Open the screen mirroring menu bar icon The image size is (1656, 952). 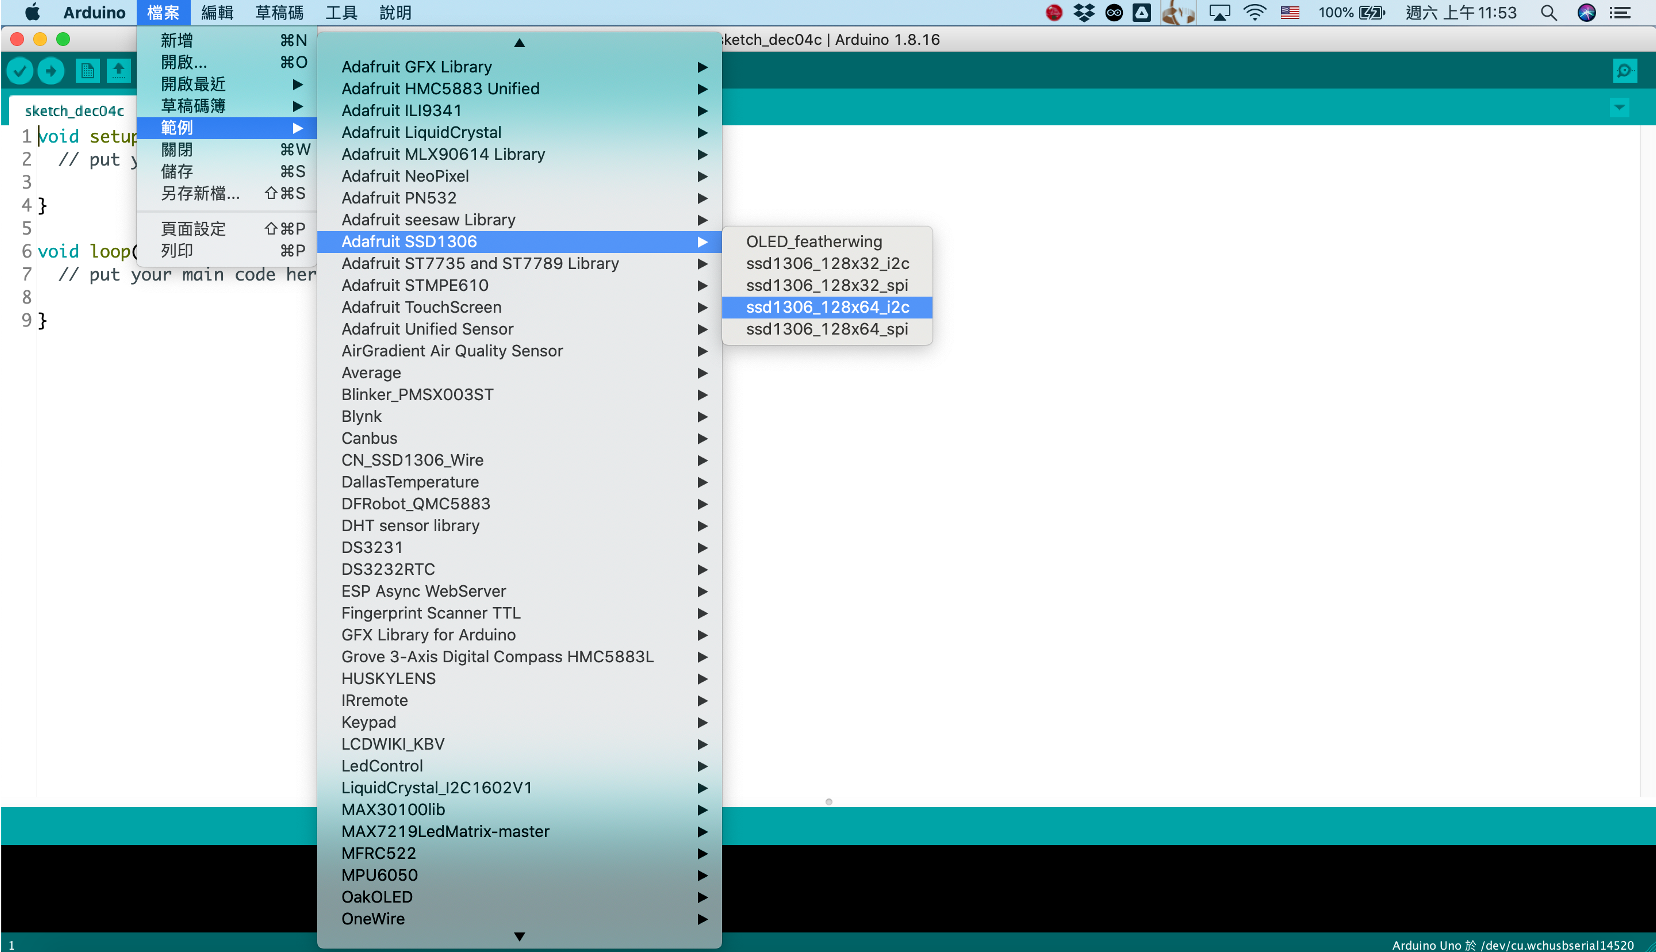(x=1218, y=13)
